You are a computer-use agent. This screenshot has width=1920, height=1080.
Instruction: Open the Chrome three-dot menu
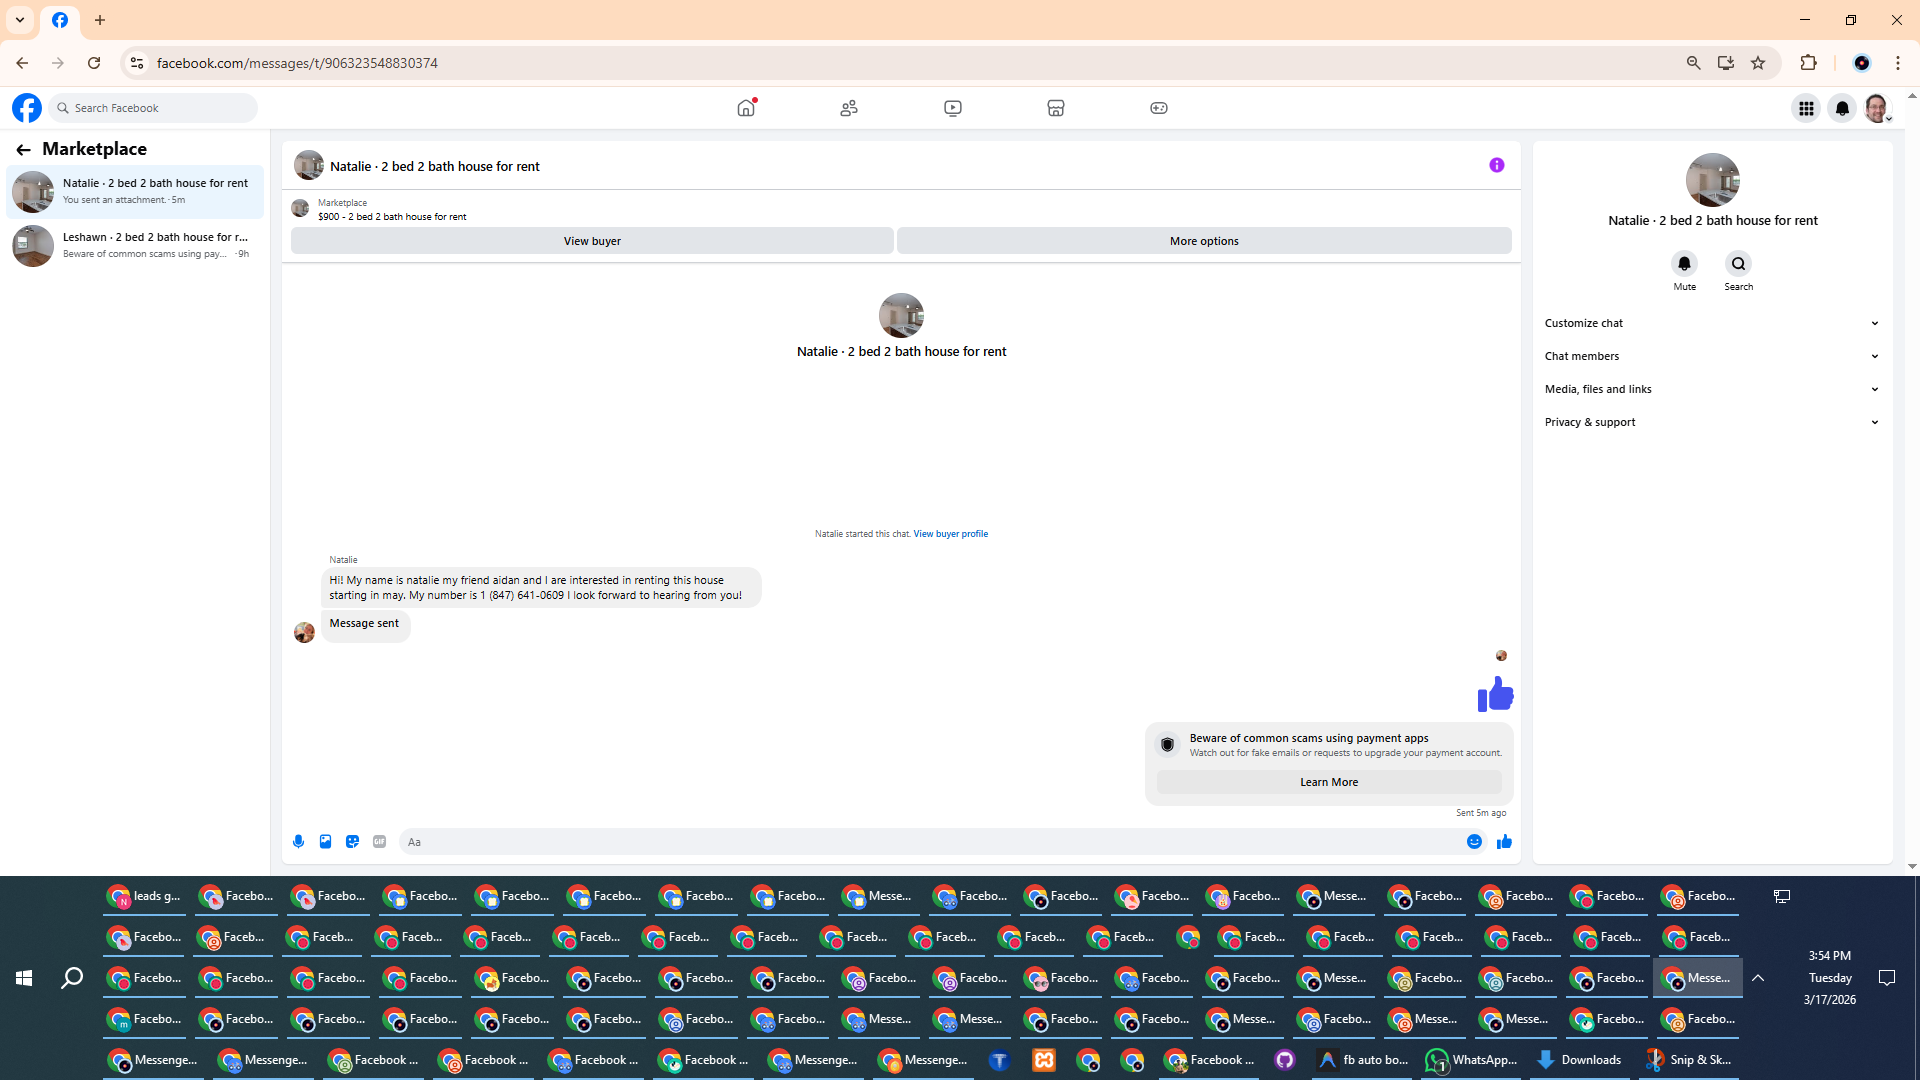click(1898, 63)
